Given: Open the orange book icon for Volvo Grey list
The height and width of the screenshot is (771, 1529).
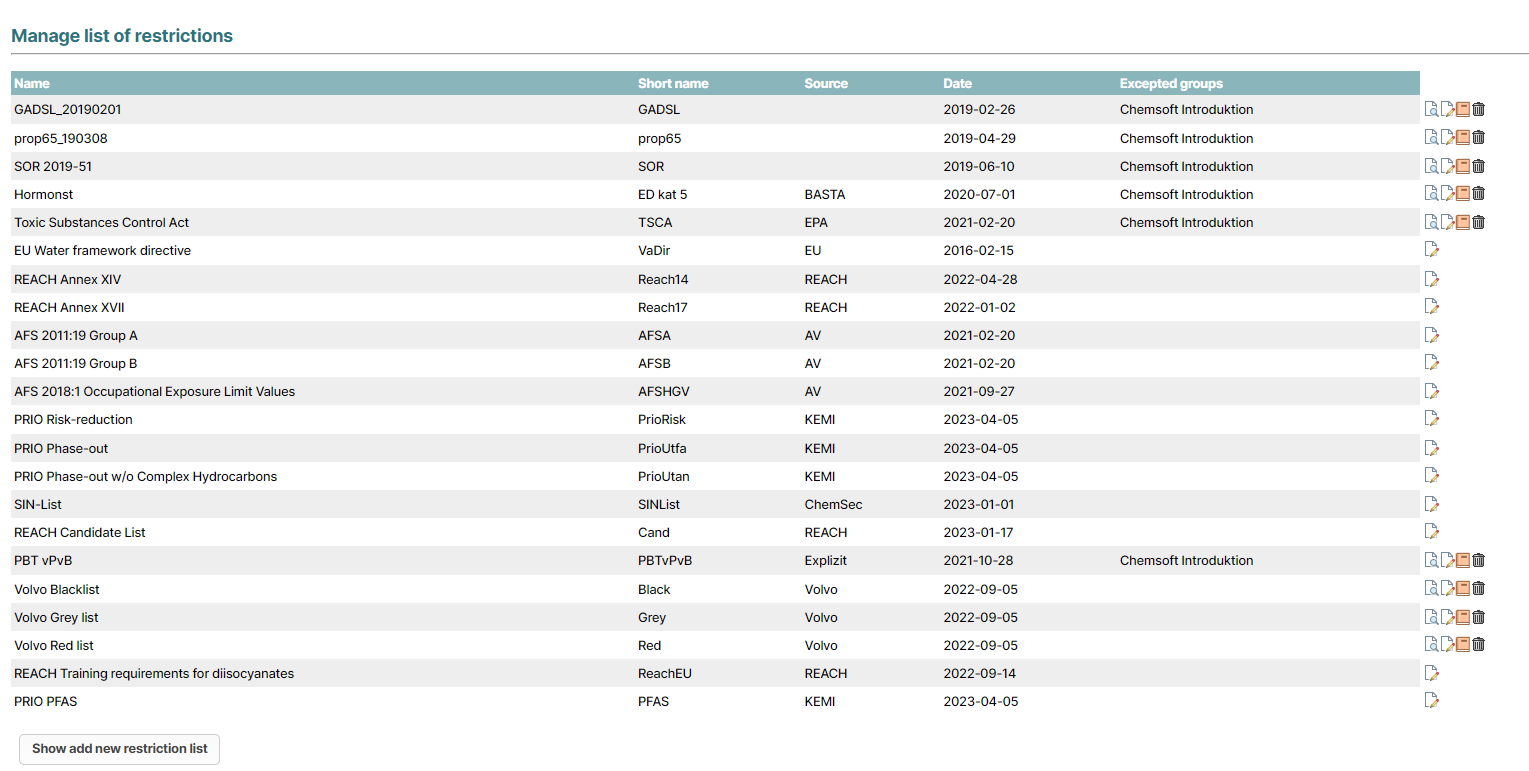Looking at the screenshot, I should click(x=1462, y=617).
